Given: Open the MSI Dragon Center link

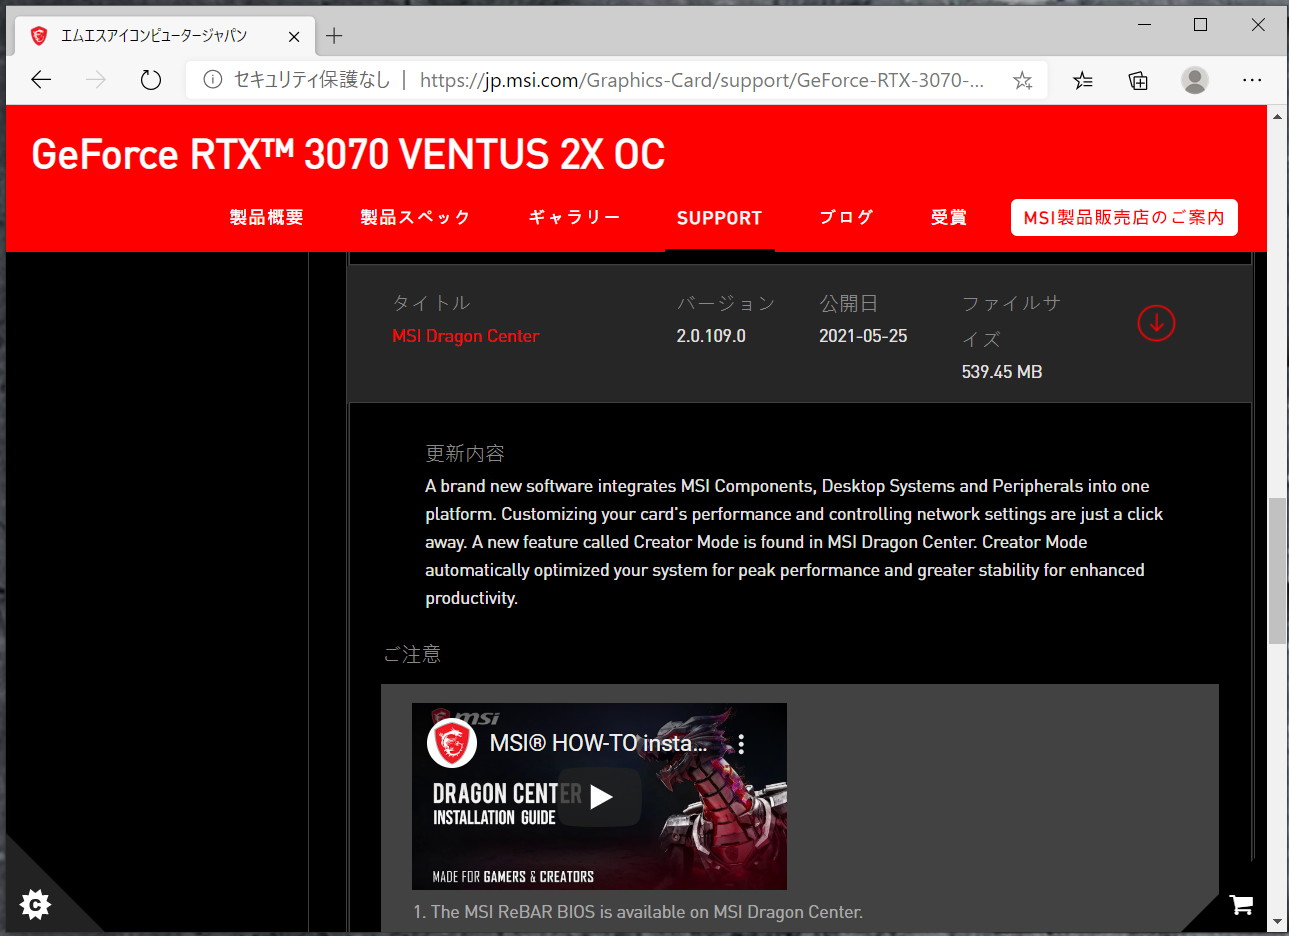Looking at the screenshot, I should (x=465, y=336).
